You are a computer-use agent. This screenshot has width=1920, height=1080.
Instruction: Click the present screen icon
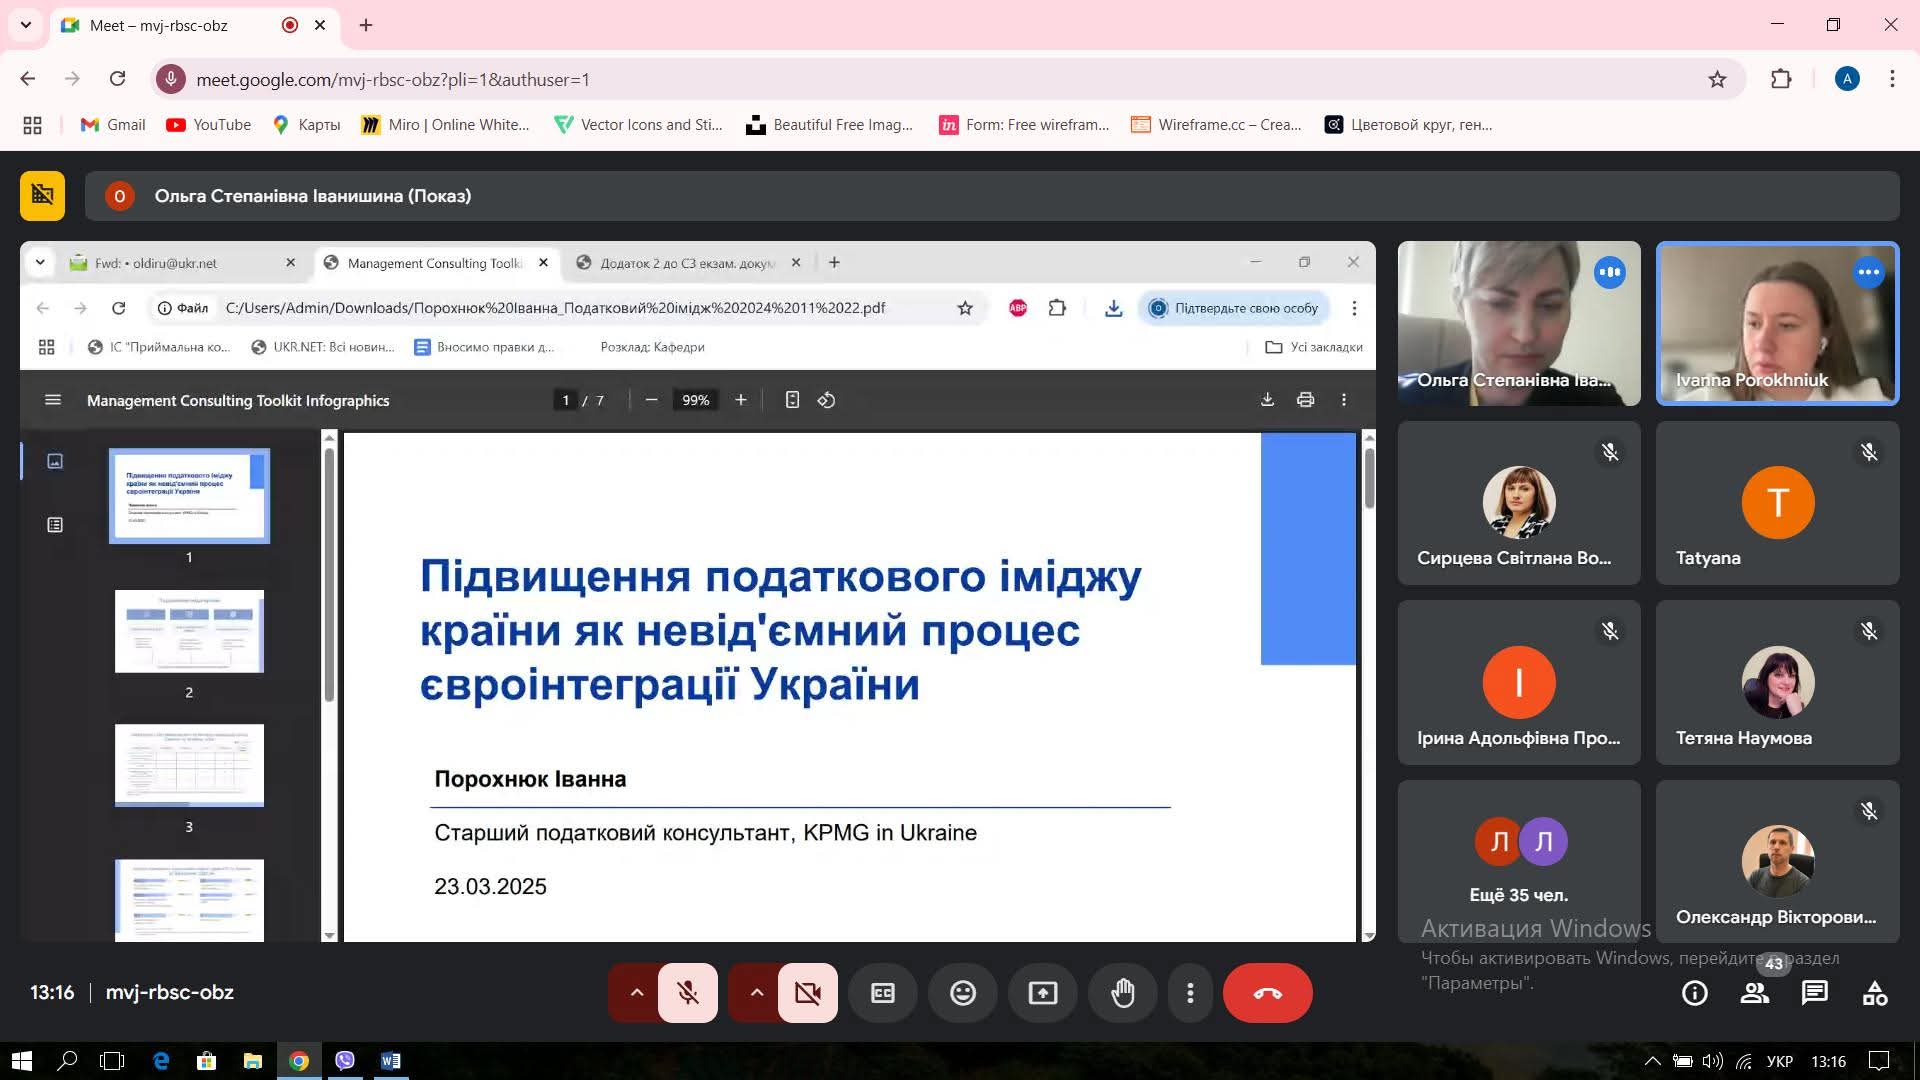tap(1043, 993)
